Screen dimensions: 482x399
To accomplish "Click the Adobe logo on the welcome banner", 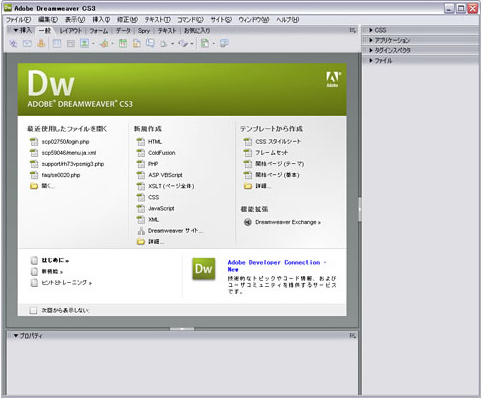I will pyautogui.click(x=332, y=79).
